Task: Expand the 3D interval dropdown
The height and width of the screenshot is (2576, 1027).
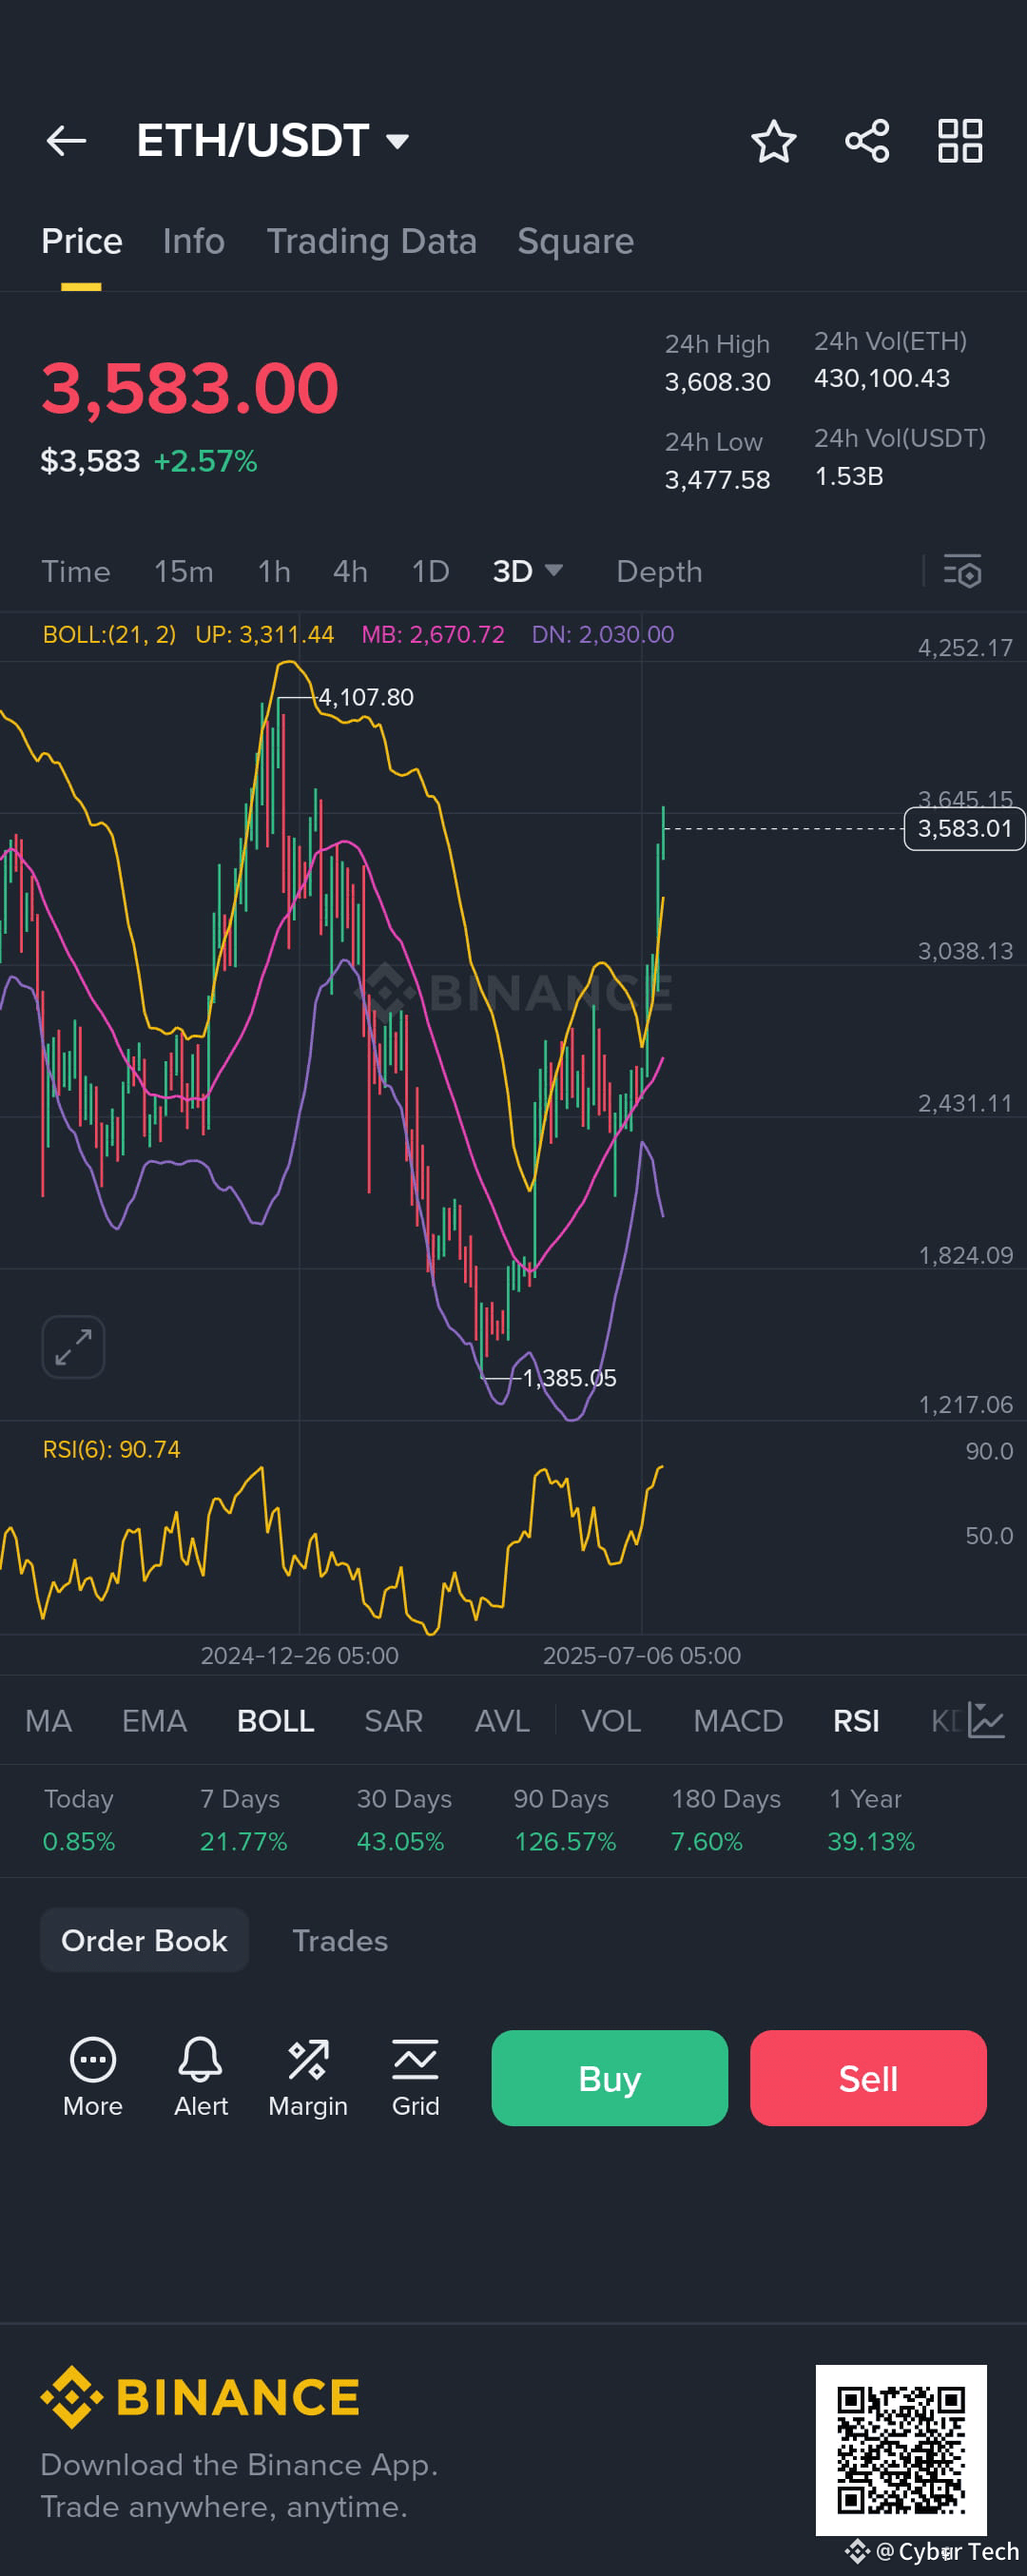Action: click(528, 571)
